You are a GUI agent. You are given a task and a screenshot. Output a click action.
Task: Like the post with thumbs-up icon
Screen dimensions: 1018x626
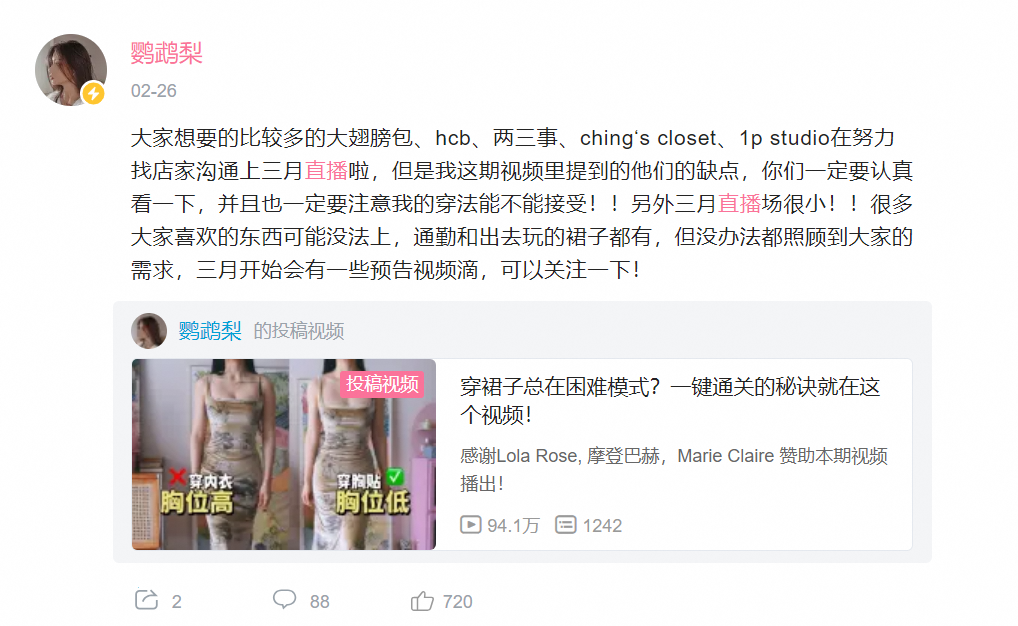pyautogui.click(x=422, y=601)
